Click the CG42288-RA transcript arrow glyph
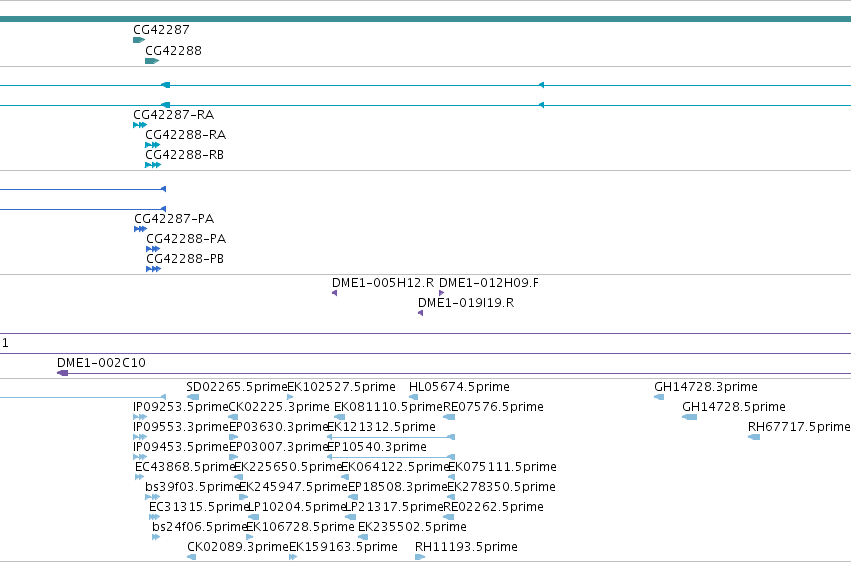The height and width of the screenshot is (562, 851). pyautogui.click(x=153, y=145)
